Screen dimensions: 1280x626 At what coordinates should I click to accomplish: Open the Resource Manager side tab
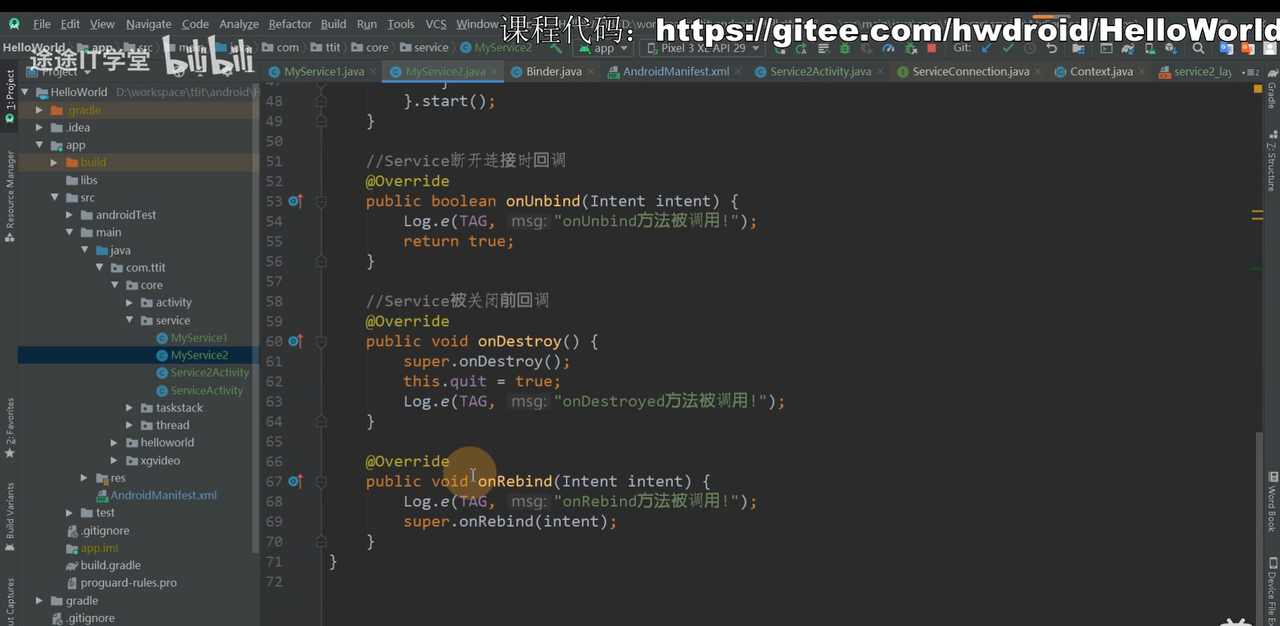[10, 198]
